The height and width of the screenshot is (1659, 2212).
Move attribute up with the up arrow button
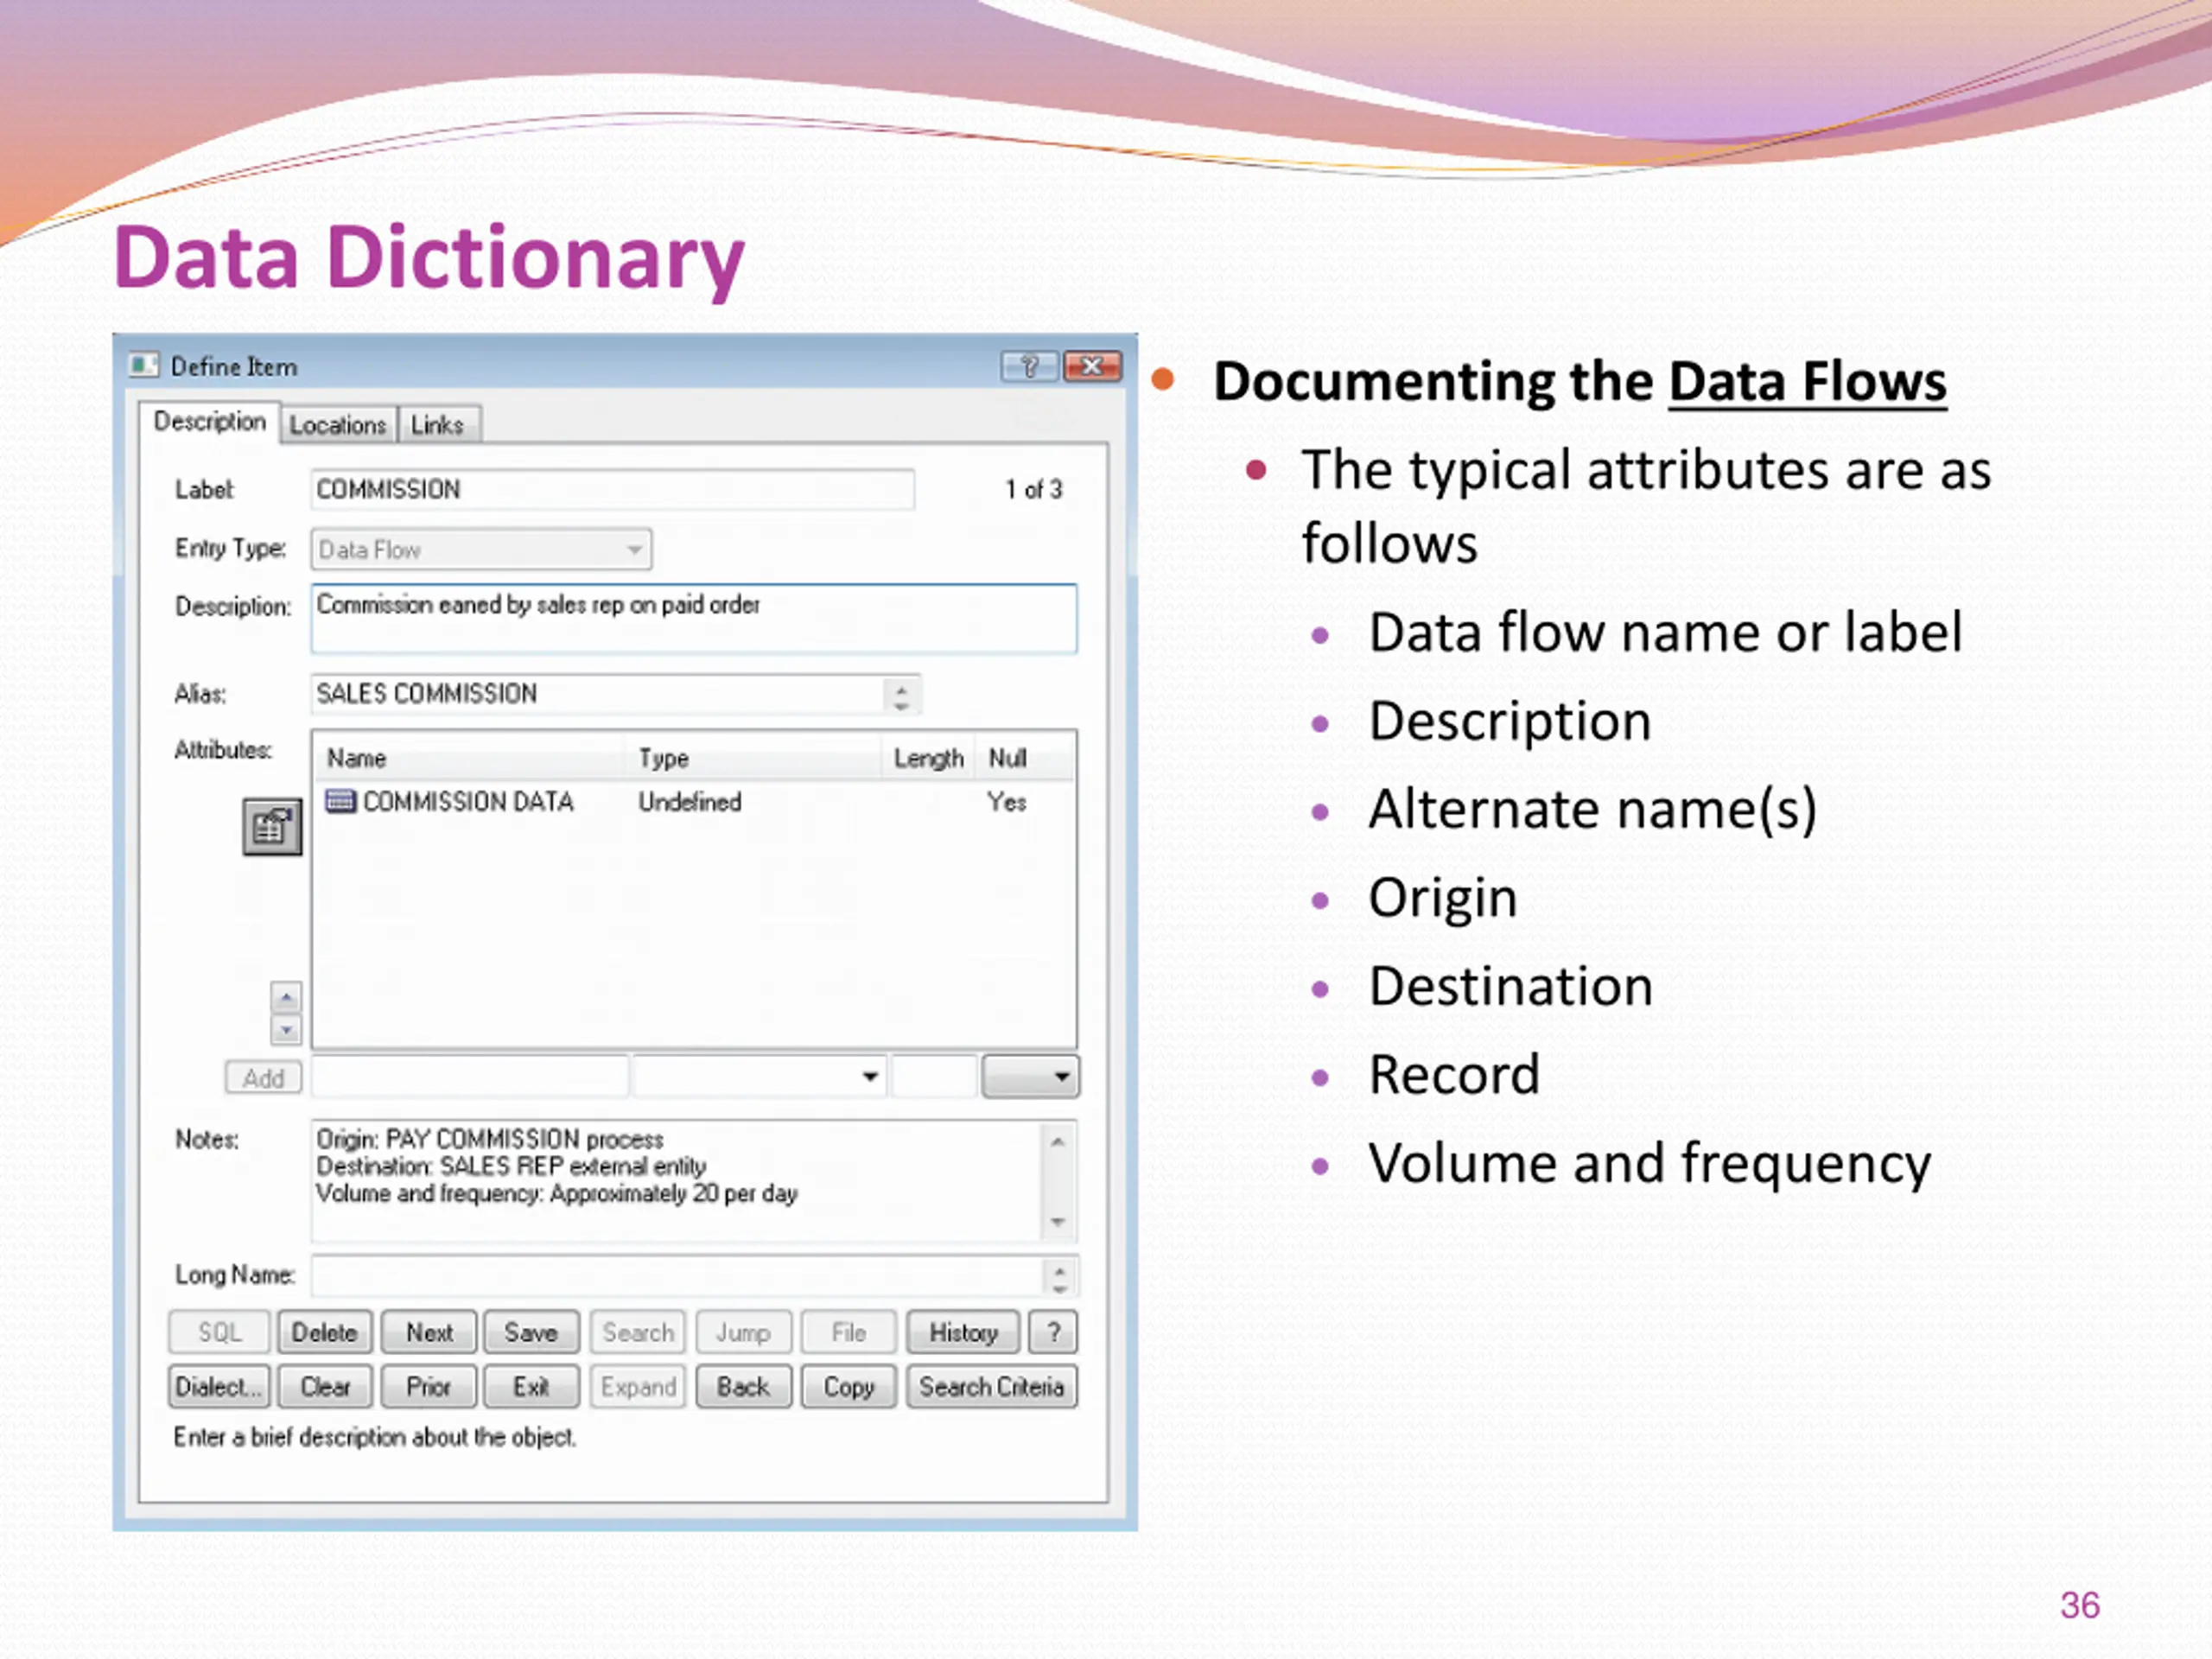click(286, 997)
